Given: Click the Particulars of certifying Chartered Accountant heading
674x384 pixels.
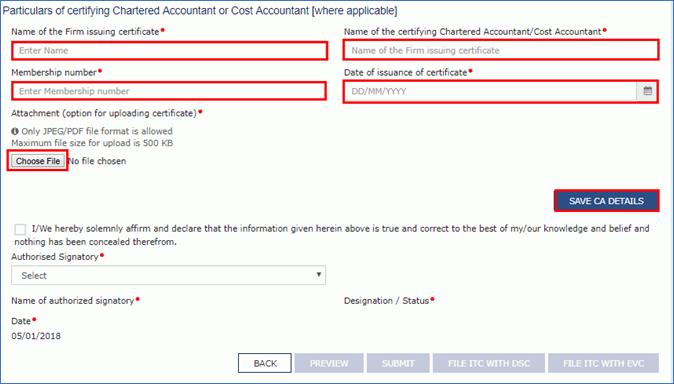Looking at the screenshot, I should 200,11.
